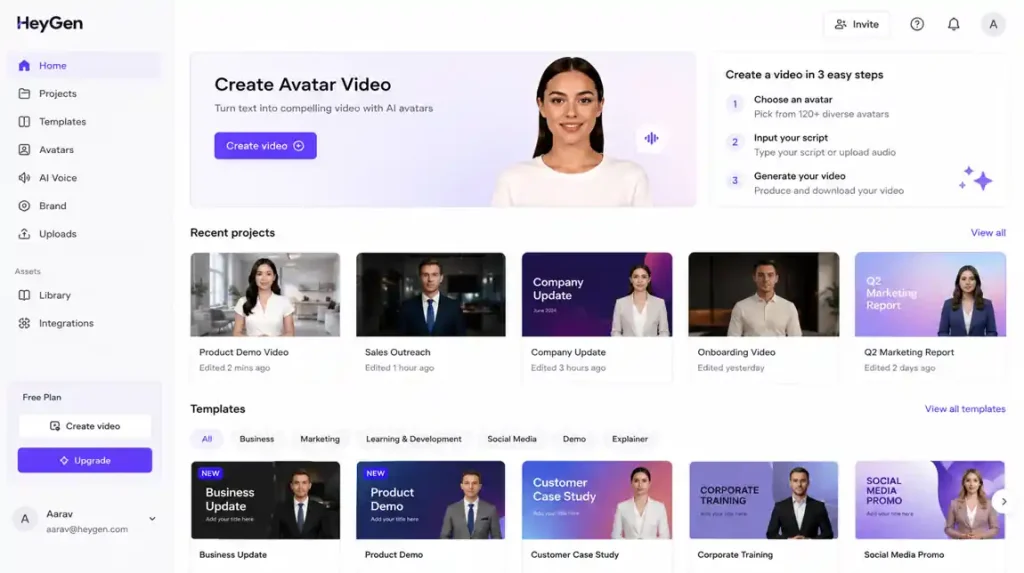The height and width of the screenshot is (573, 1024).
Task: Click the Uploads sidebar label
Action: [57, 234]
